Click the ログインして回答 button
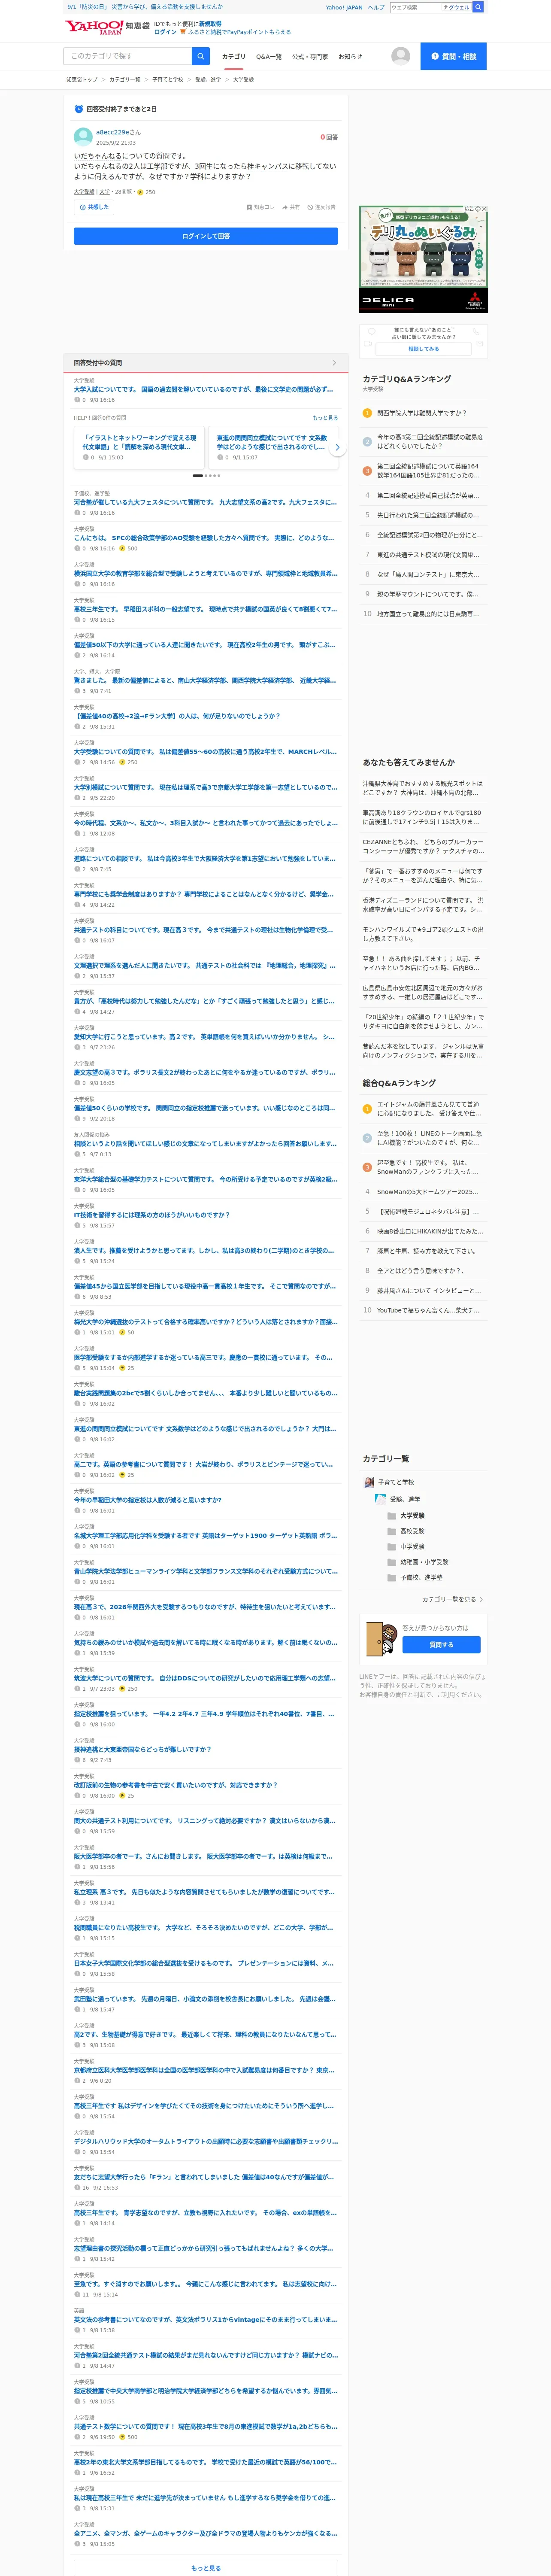Viewport: 551px width, 2576px height. click(206, 236)
